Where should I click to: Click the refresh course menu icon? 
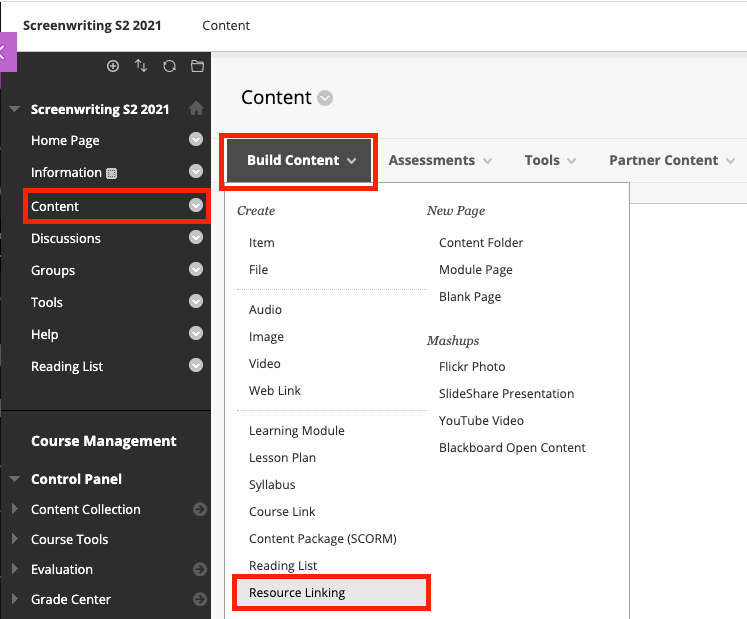pyautogui.click(x=169, y=66)
